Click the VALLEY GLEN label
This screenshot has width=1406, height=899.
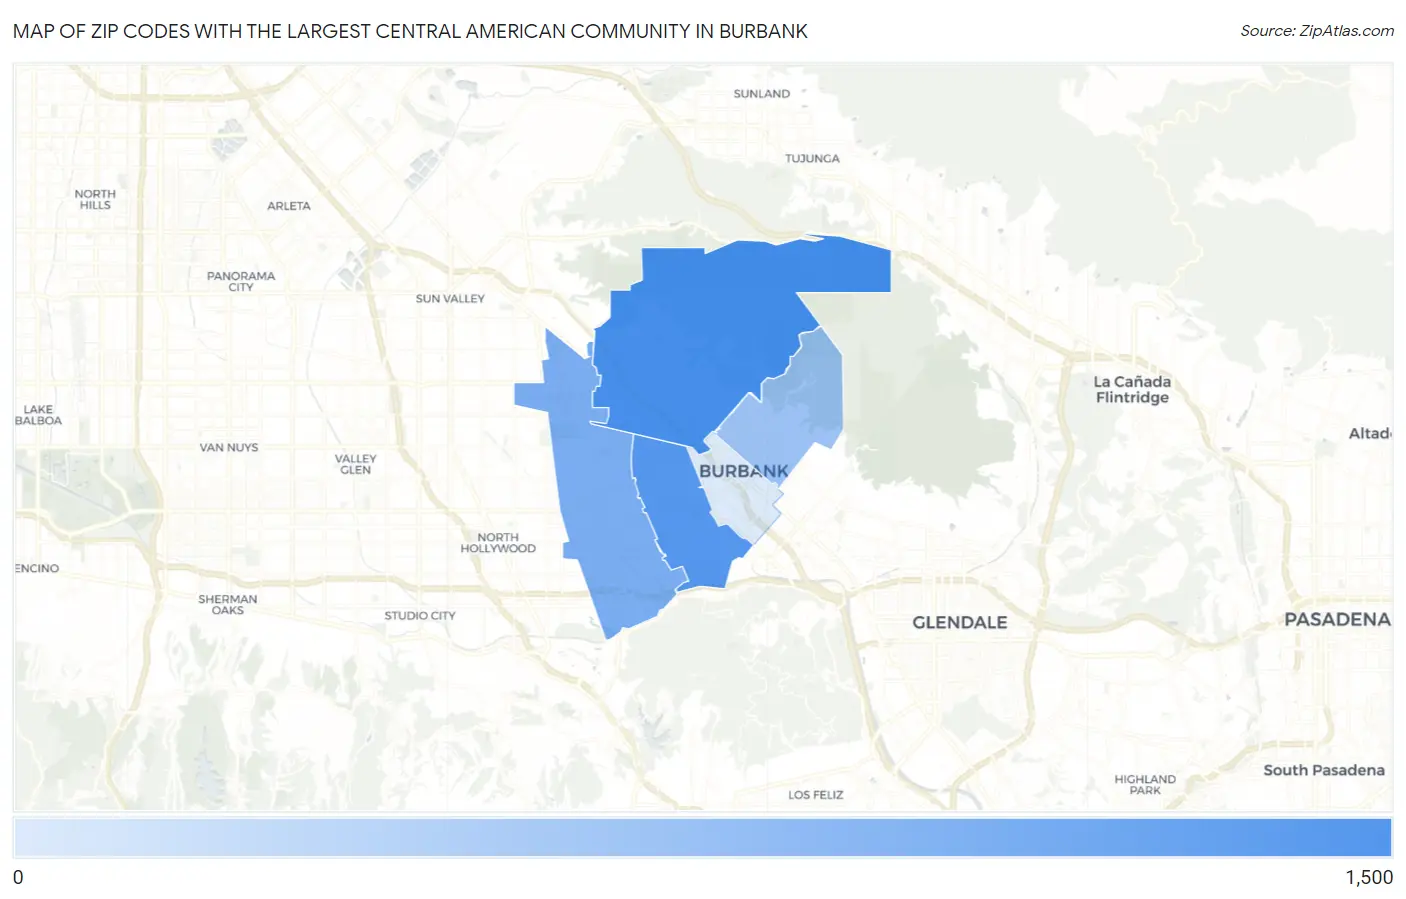pos(356,464)
